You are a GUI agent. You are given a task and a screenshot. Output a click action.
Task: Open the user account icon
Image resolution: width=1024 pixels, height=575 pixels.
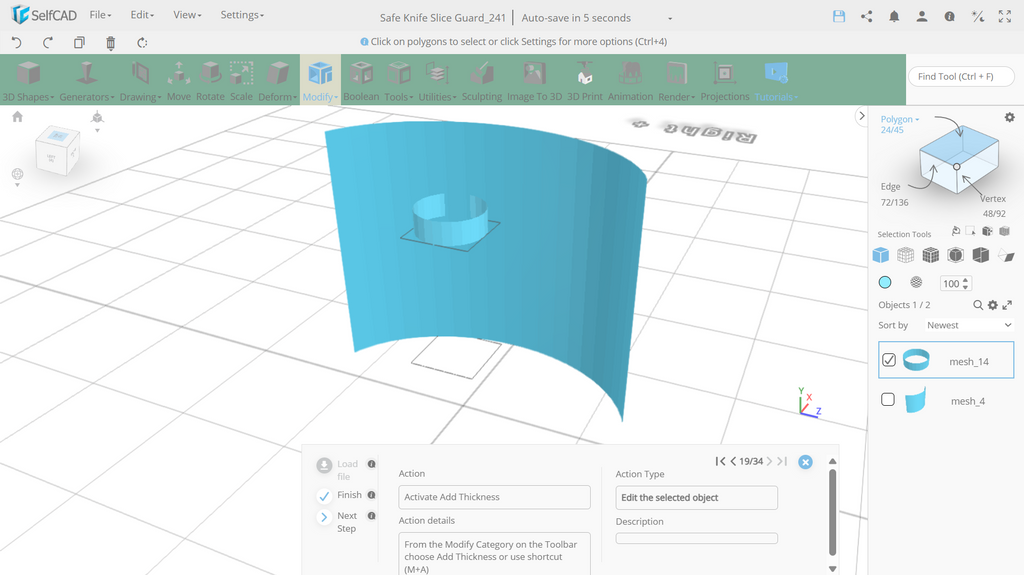click(x=921, y=16)
